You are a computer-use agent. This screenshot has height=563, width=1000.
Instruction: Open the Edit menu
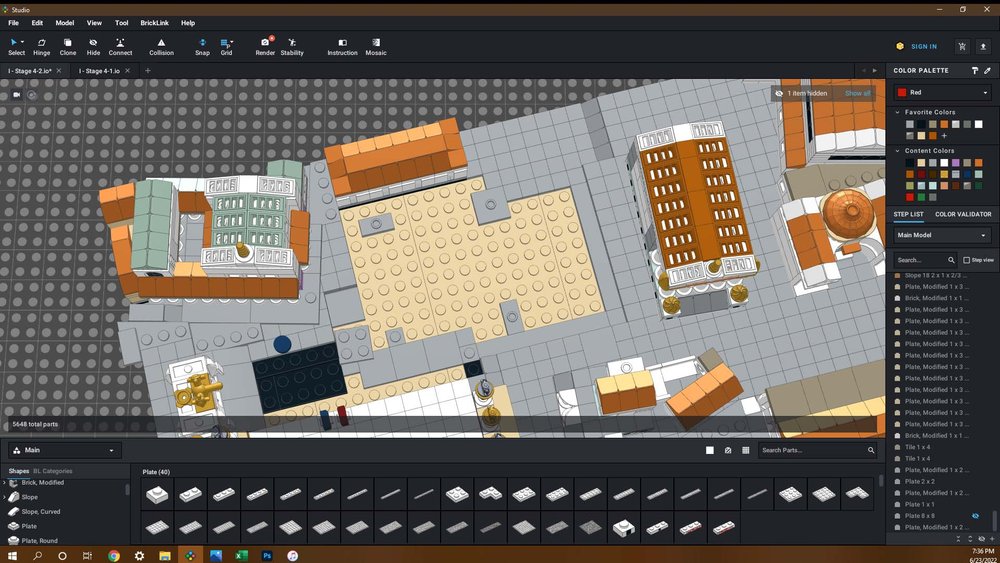click(38, 23)
